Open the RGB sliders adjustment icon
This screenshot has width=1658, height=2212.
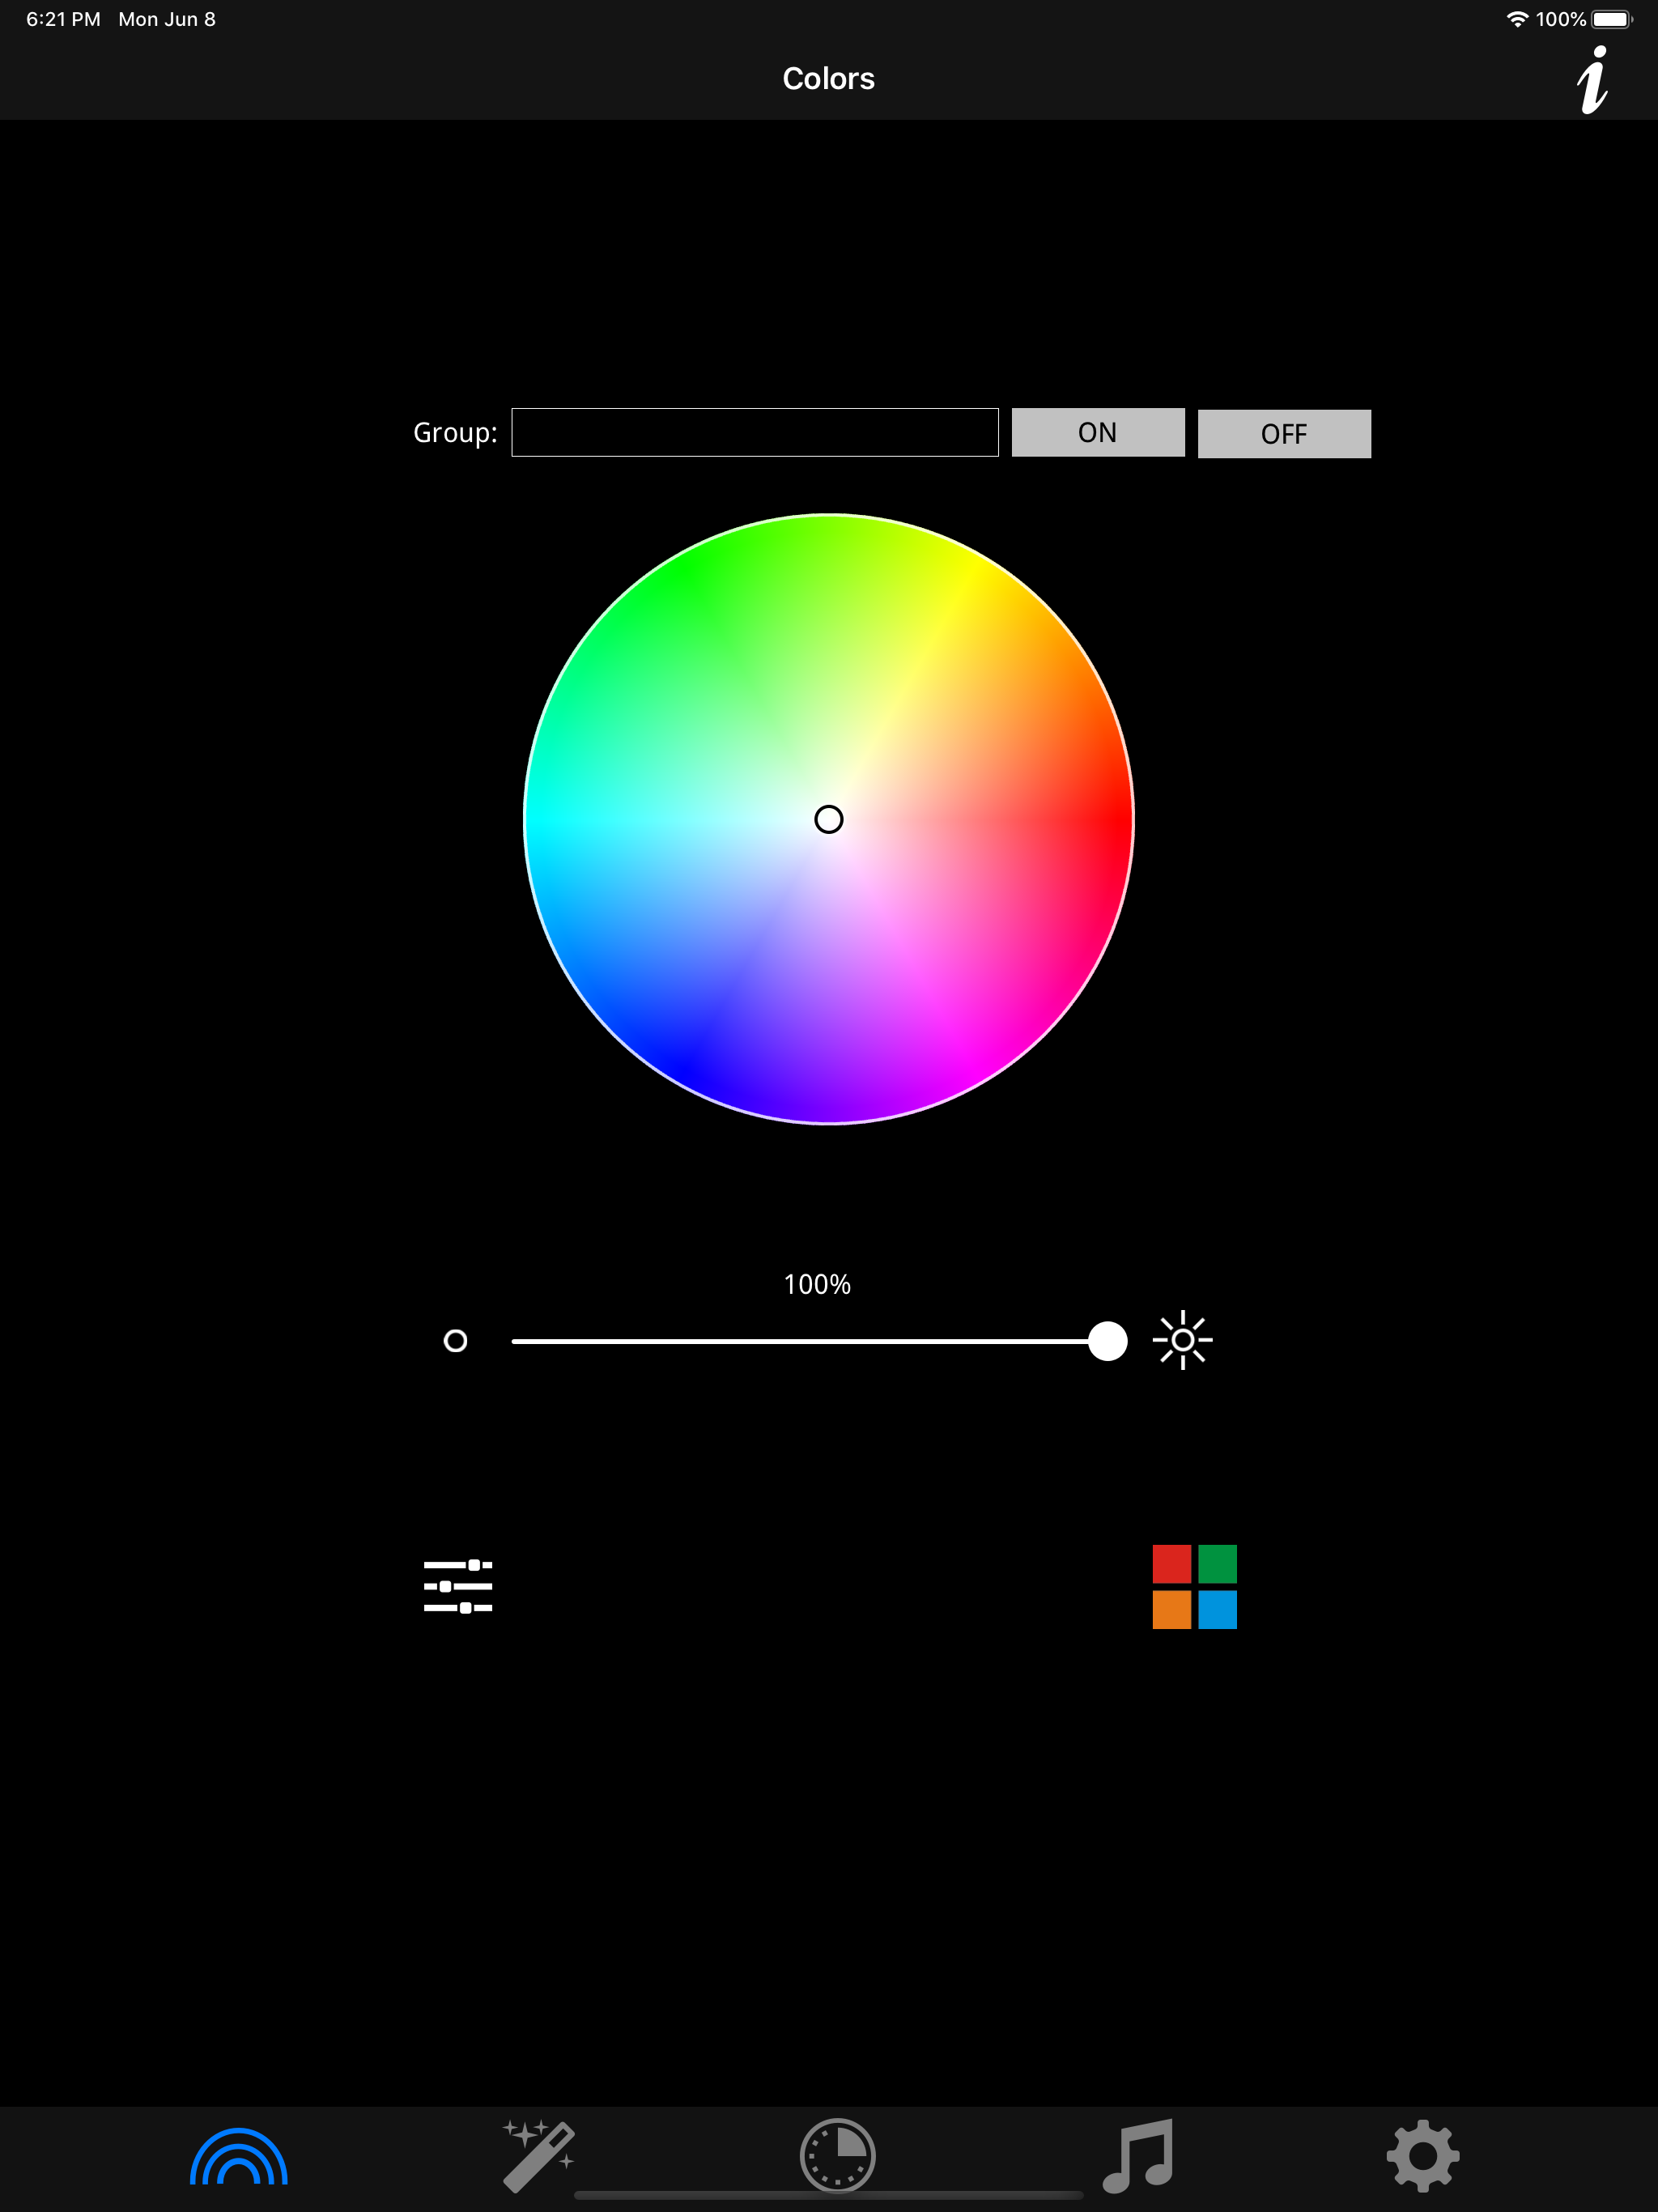click(458, 1586)
